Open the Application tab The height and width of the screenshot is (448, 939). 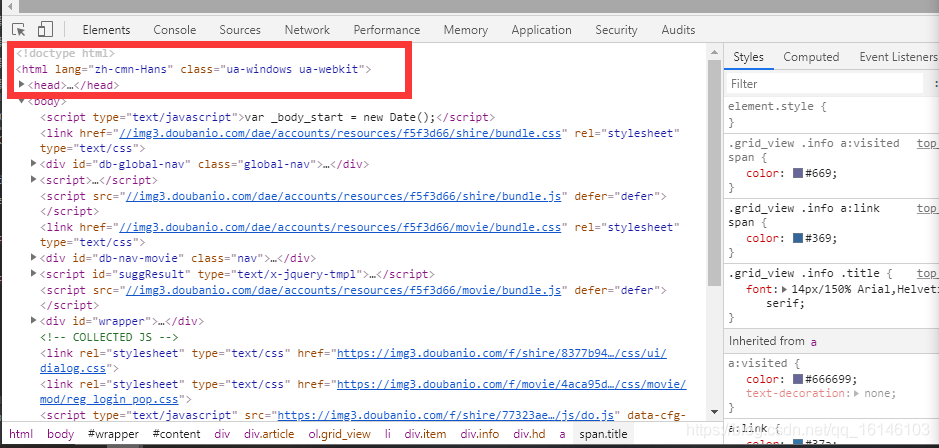pyautogui.click(x=541, y=30)
